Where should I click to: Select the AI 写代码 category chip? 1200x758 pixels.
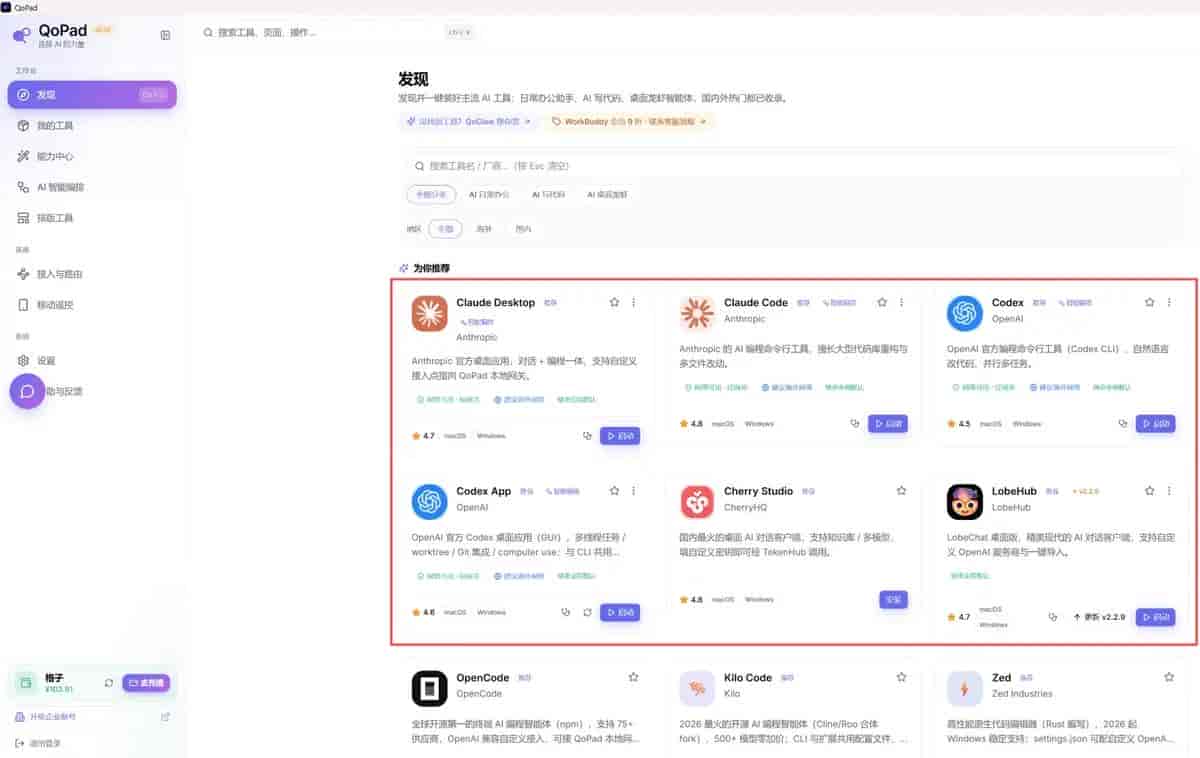click(x=548, y=195)
